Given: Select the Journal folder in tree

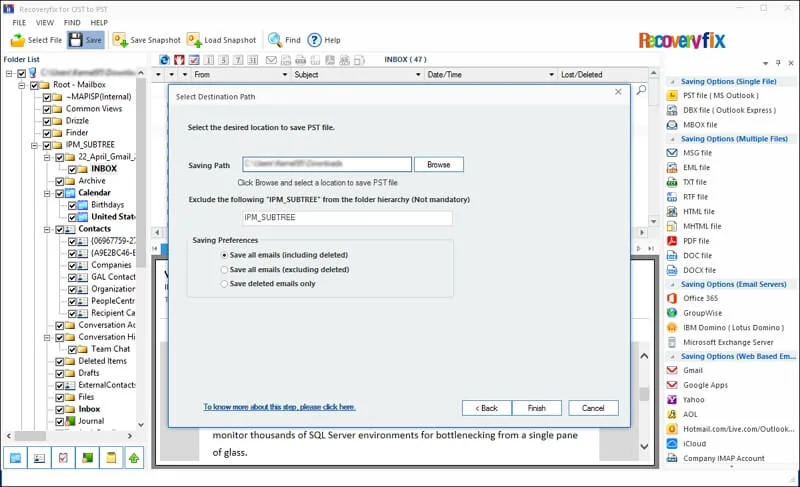Looking at the screenshot, I should (91, 421).
